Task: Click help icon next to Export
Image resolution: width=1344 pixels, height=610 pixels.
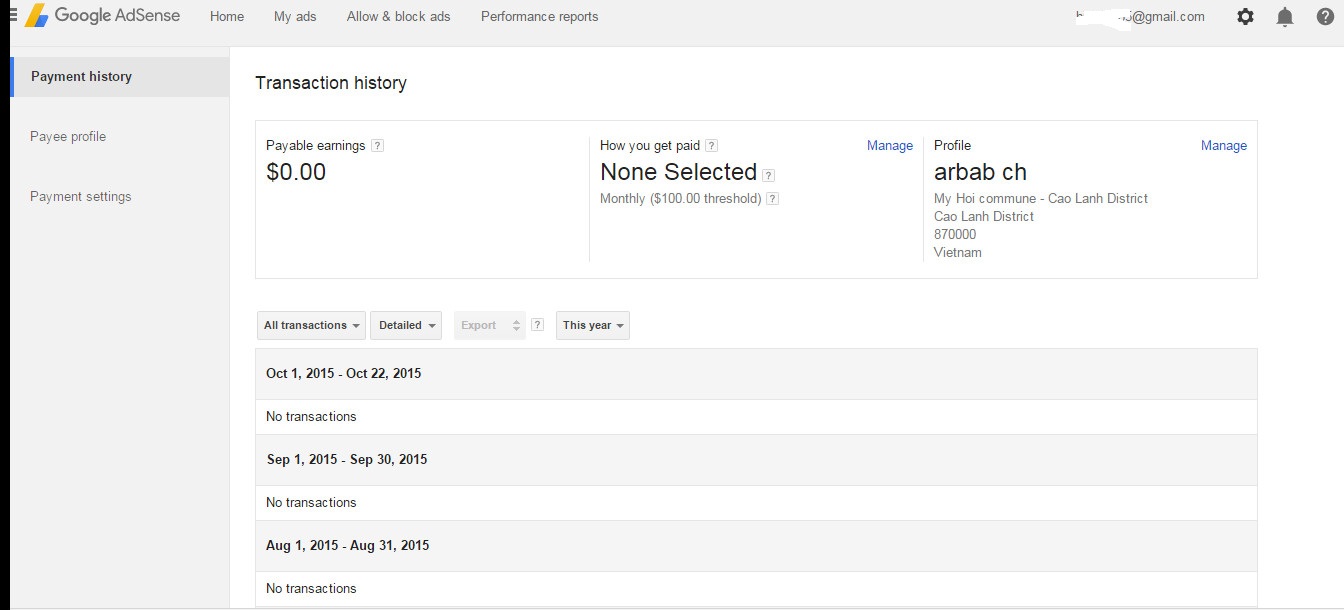Action: pos(537,325)
